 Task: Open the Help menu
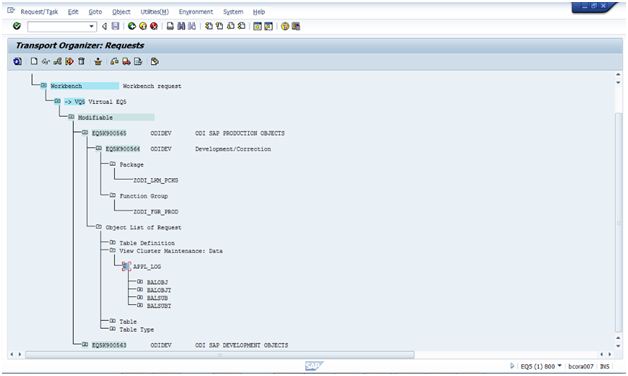pos(259,12)
